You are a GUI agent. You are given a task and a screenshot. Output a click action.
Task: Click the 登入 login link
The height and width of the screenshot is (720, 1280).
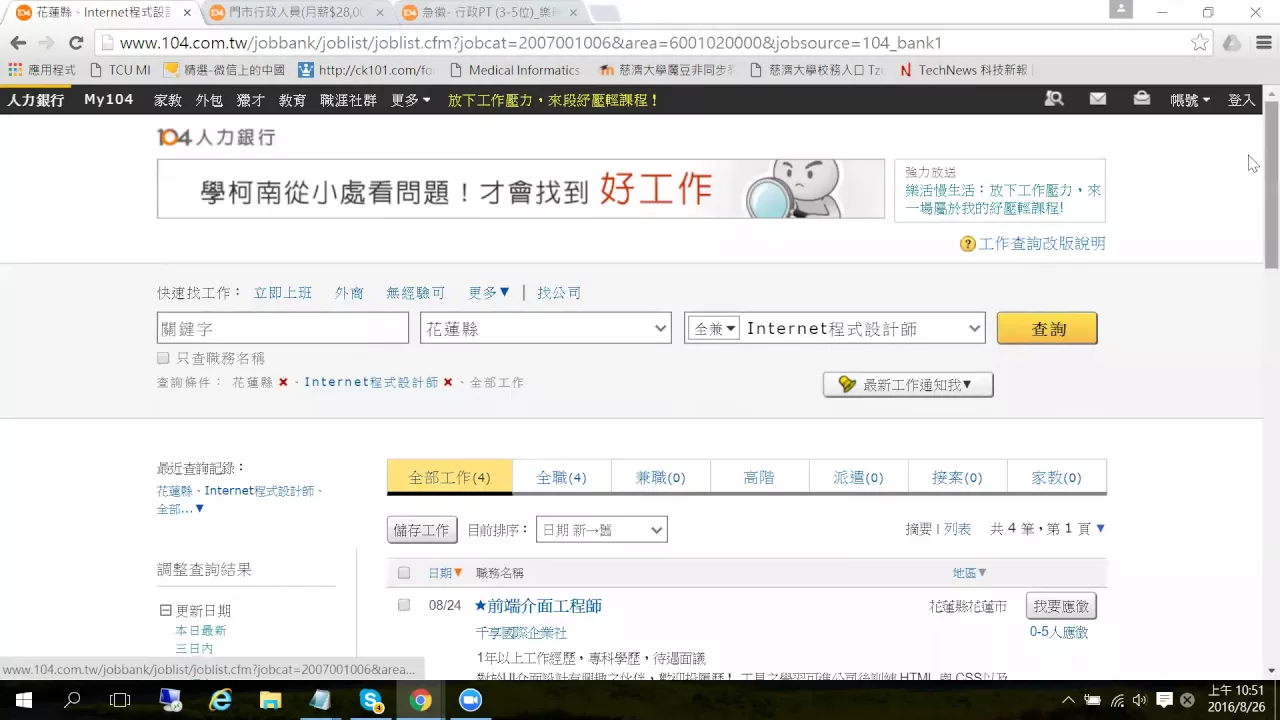click(1241, 100)
